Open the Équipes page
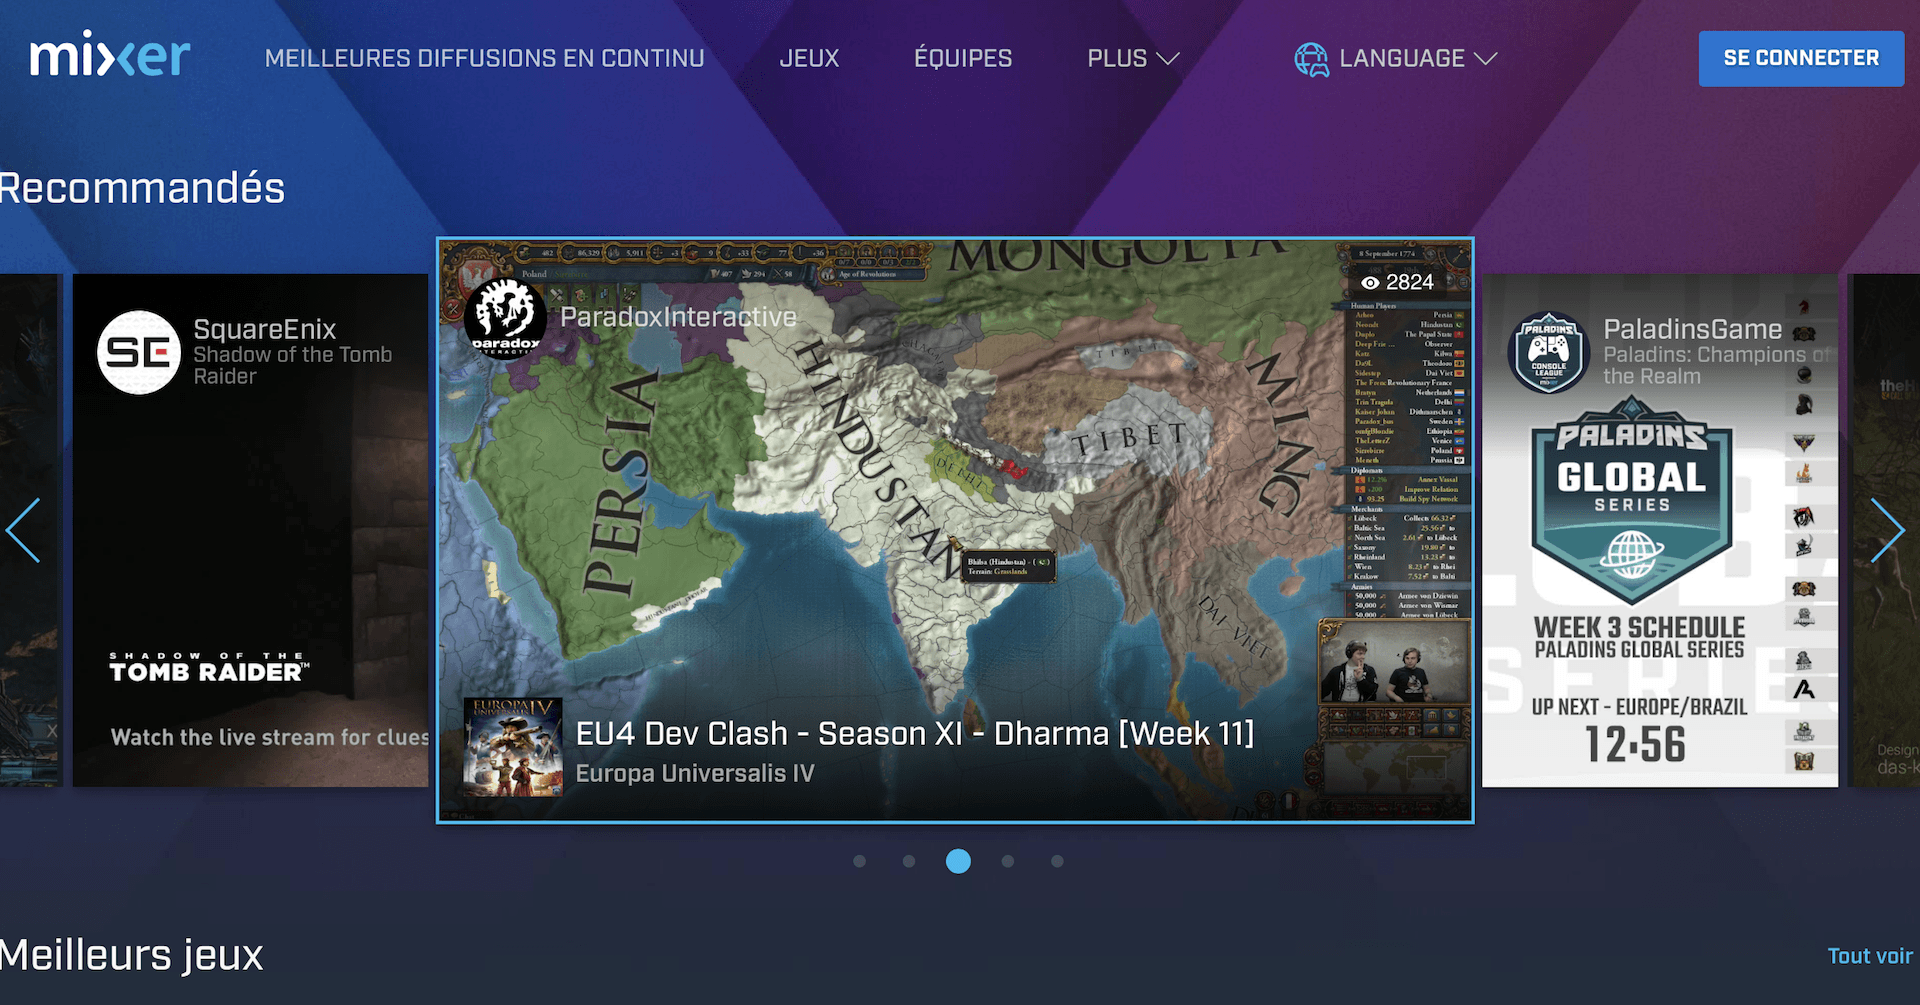Screen dimensions: 1920x1005 click(x=963, y=58)
